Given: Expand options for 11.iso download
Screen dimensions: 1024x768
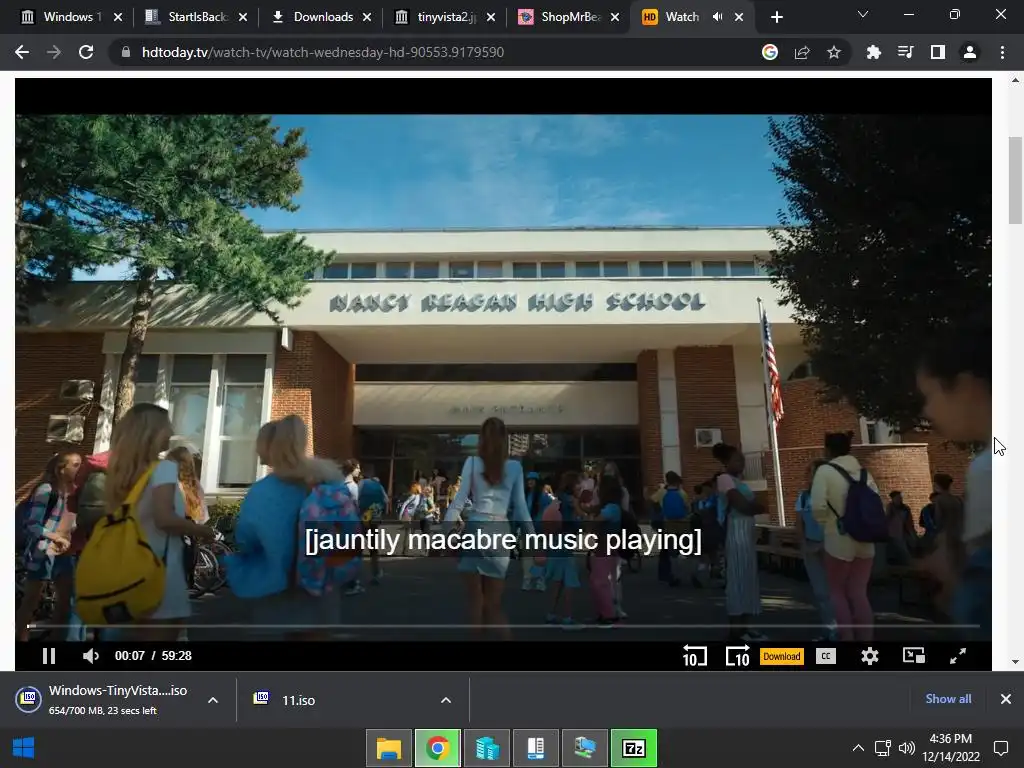Looking at the screenshot, I should (x=446, y=700).
